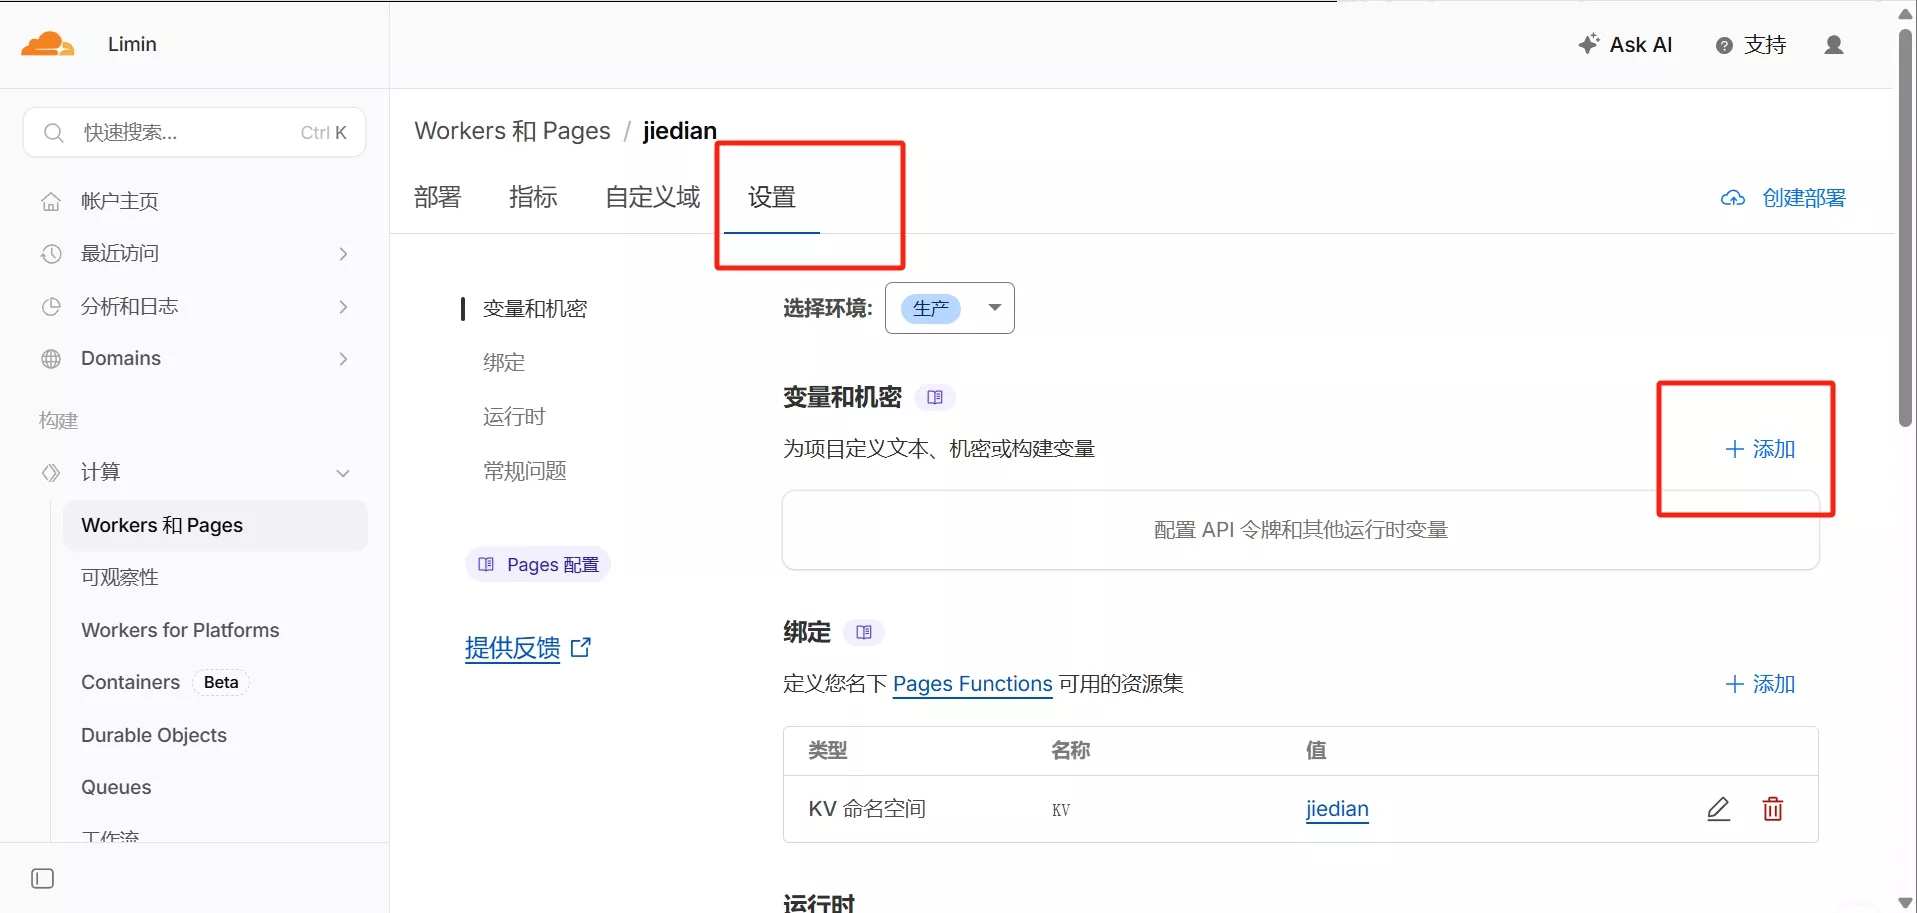Image resolution: width=1917 pixels, height=913 pixels.
Task: Click the KV name cell
Action: [1061, 810]
